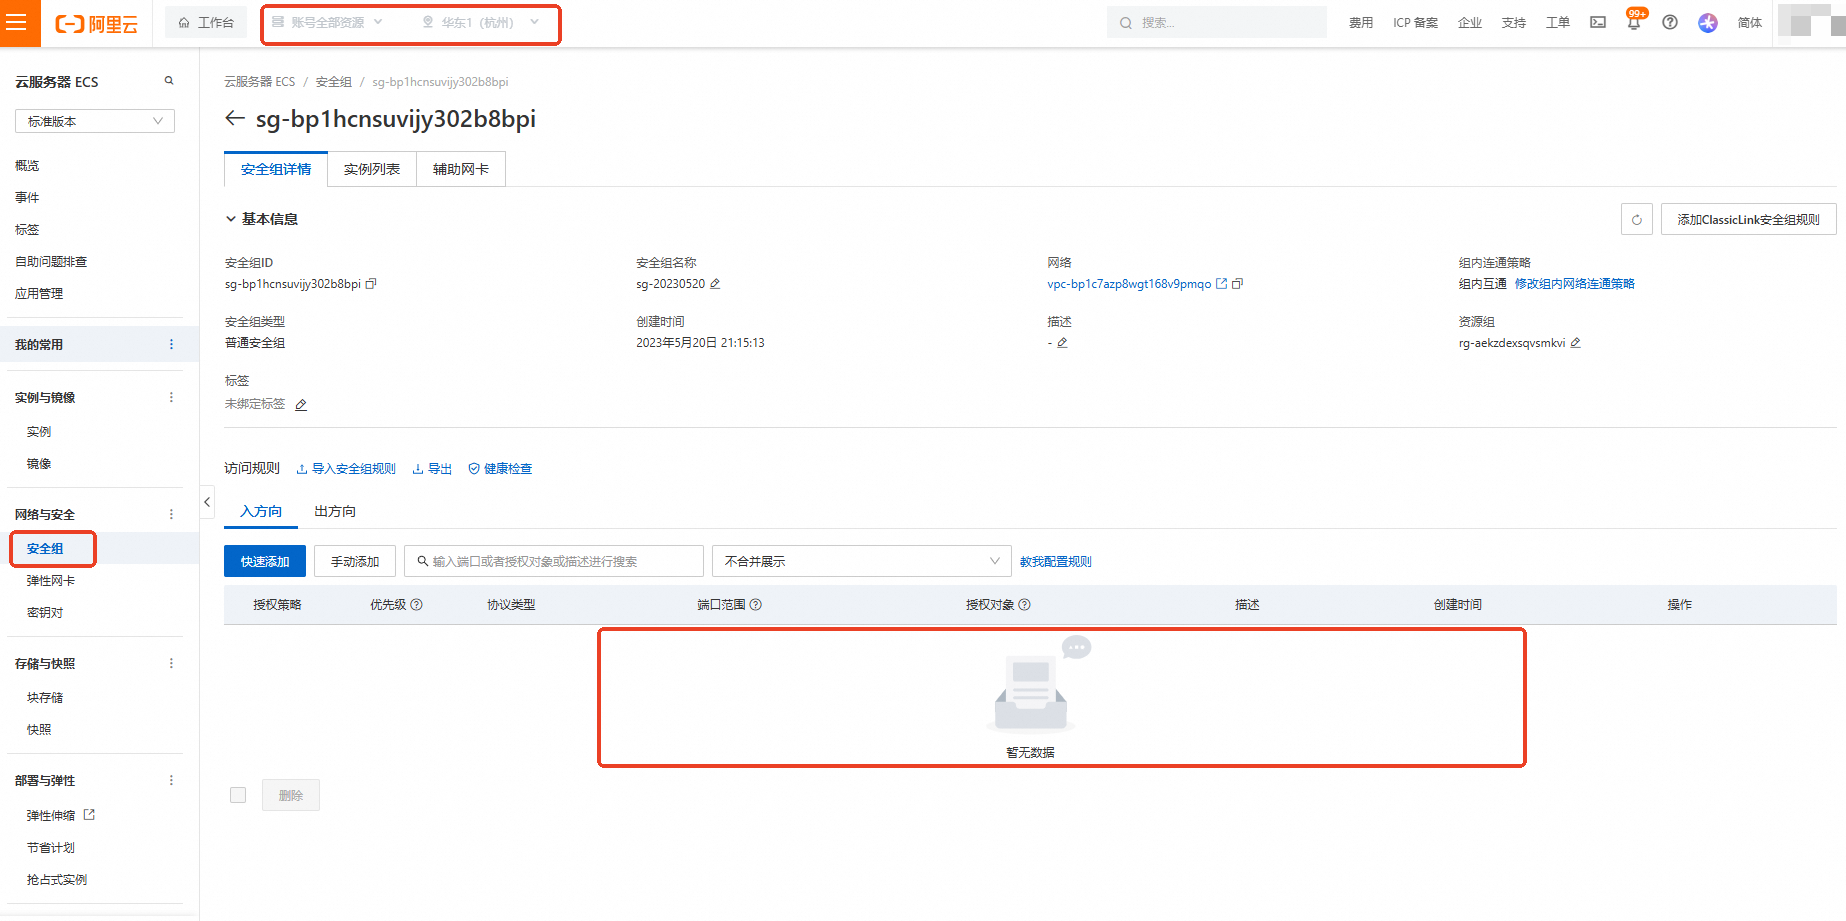Screen dimensions: 1846x921
Task: Open the 简体 language selector
Action: [x=1750, y=23]
